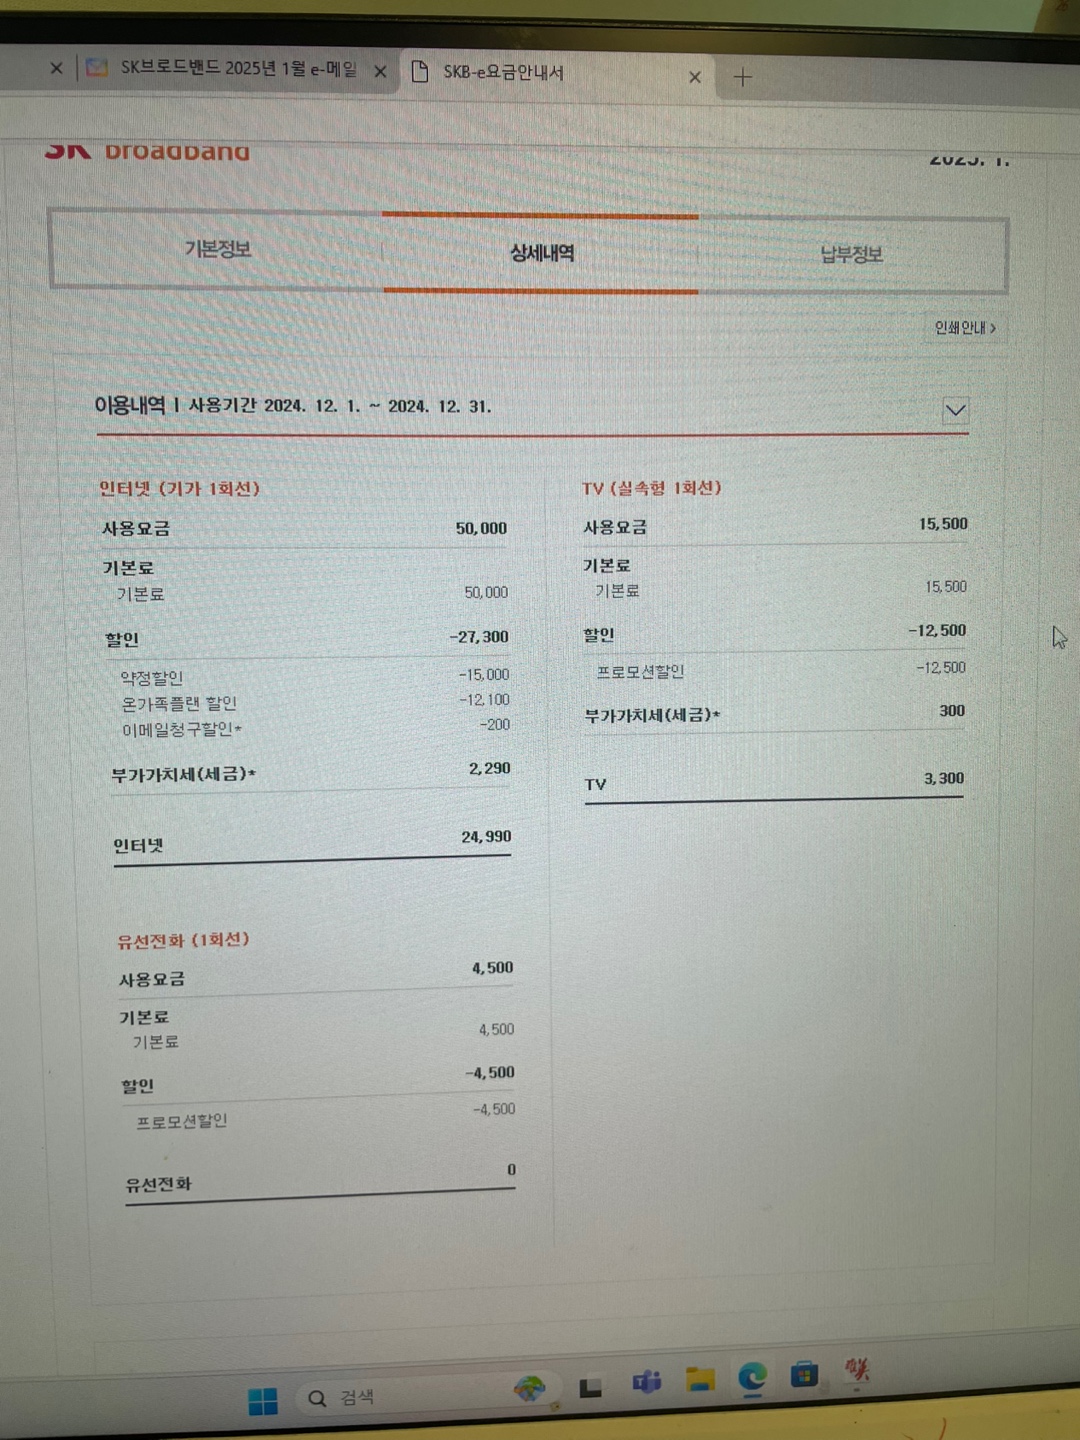Switch to Microsoft Edge in taskbar
Viewport: 1080px width, 1440px height.
click(x=752, y=1378)
